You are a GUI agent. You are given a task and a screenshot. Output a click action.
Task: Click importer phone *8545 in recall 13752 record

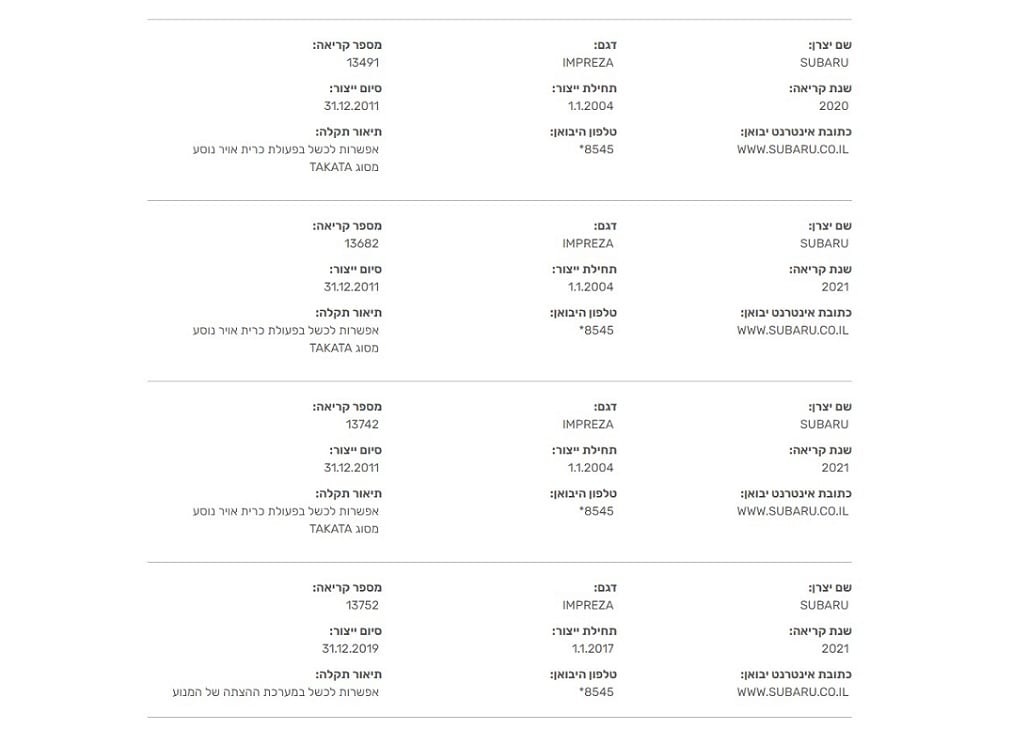596,692
